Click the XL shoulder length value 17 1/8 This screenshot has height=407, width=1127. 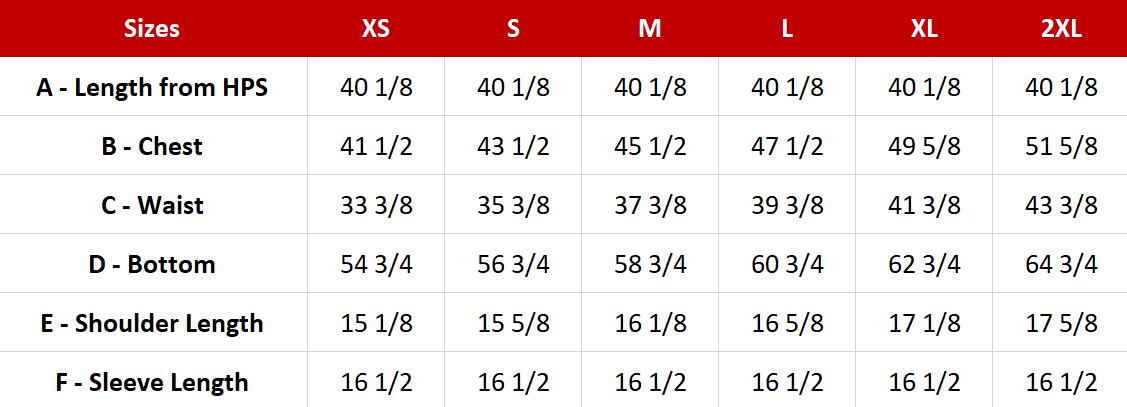[924, 324]
